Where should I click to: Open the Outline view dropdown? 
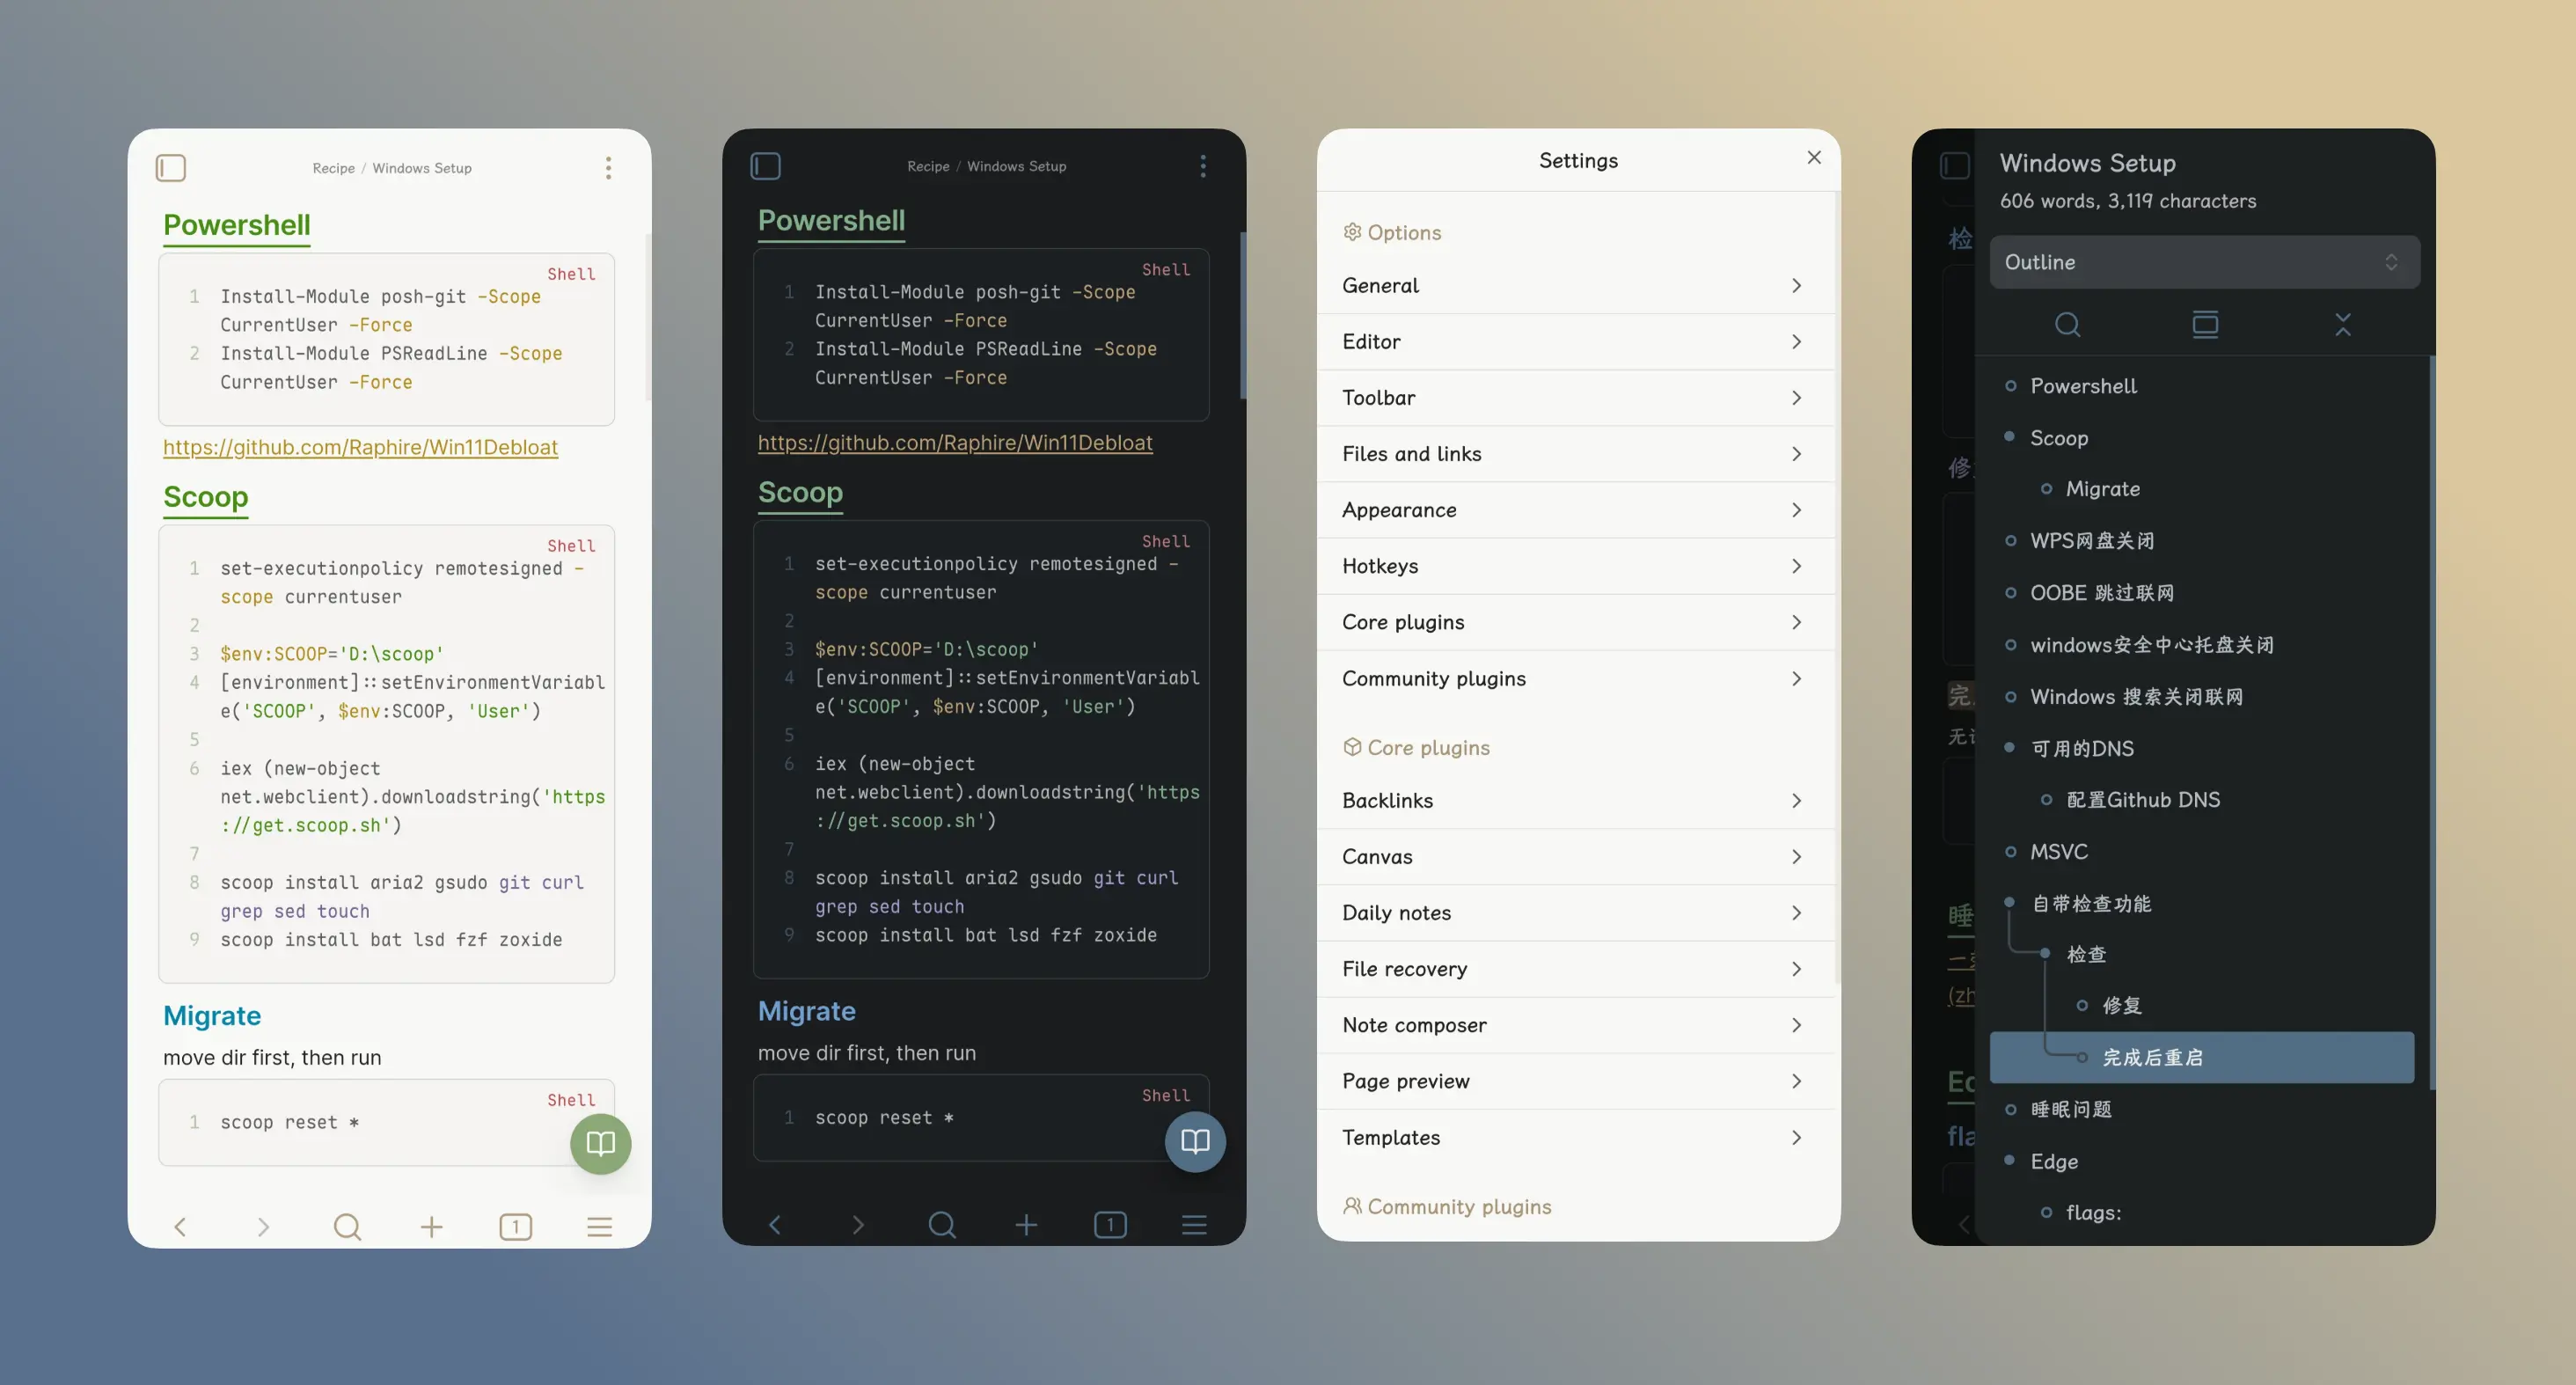click(x=2203, y=262)
